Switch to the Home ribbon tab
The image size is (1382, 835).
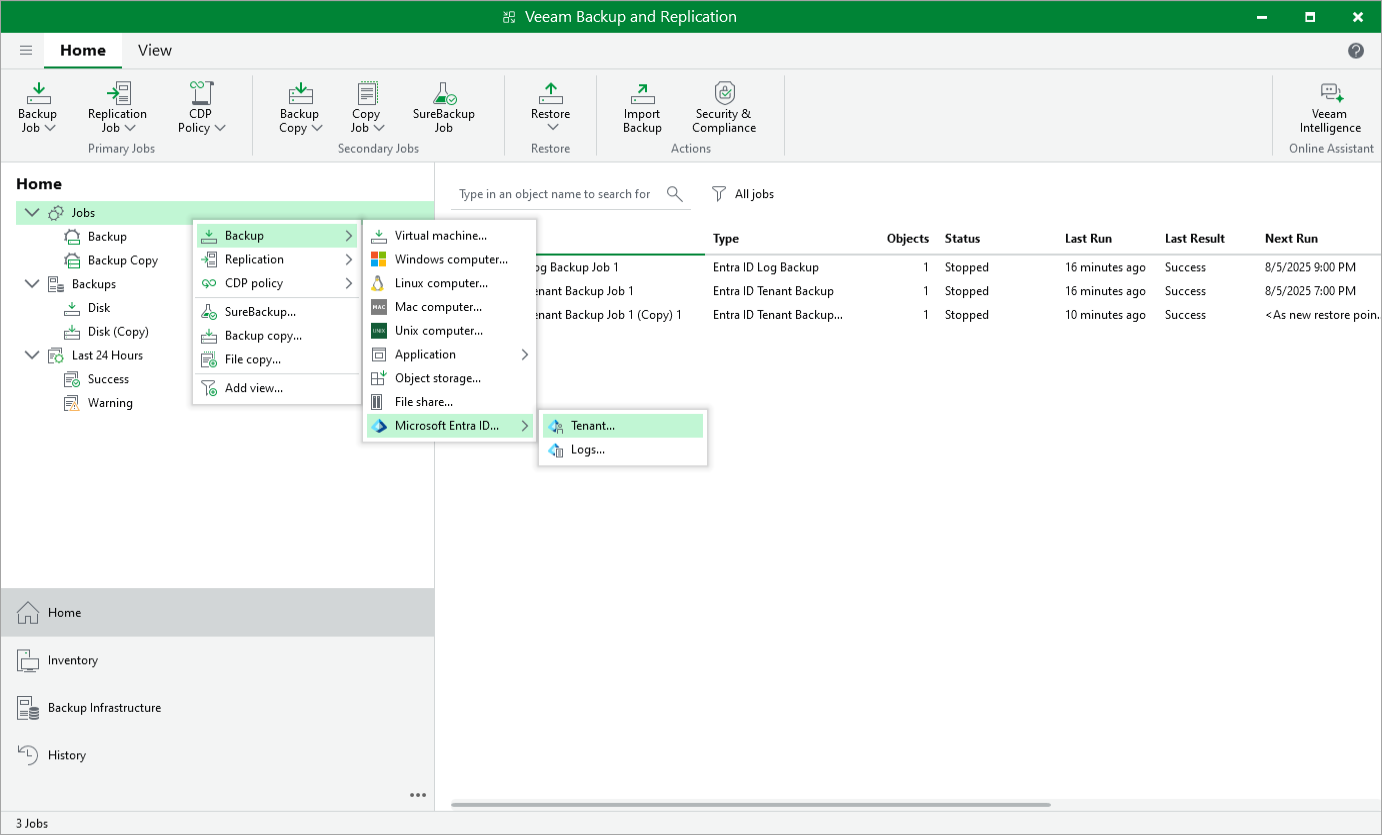pos(83,51)
